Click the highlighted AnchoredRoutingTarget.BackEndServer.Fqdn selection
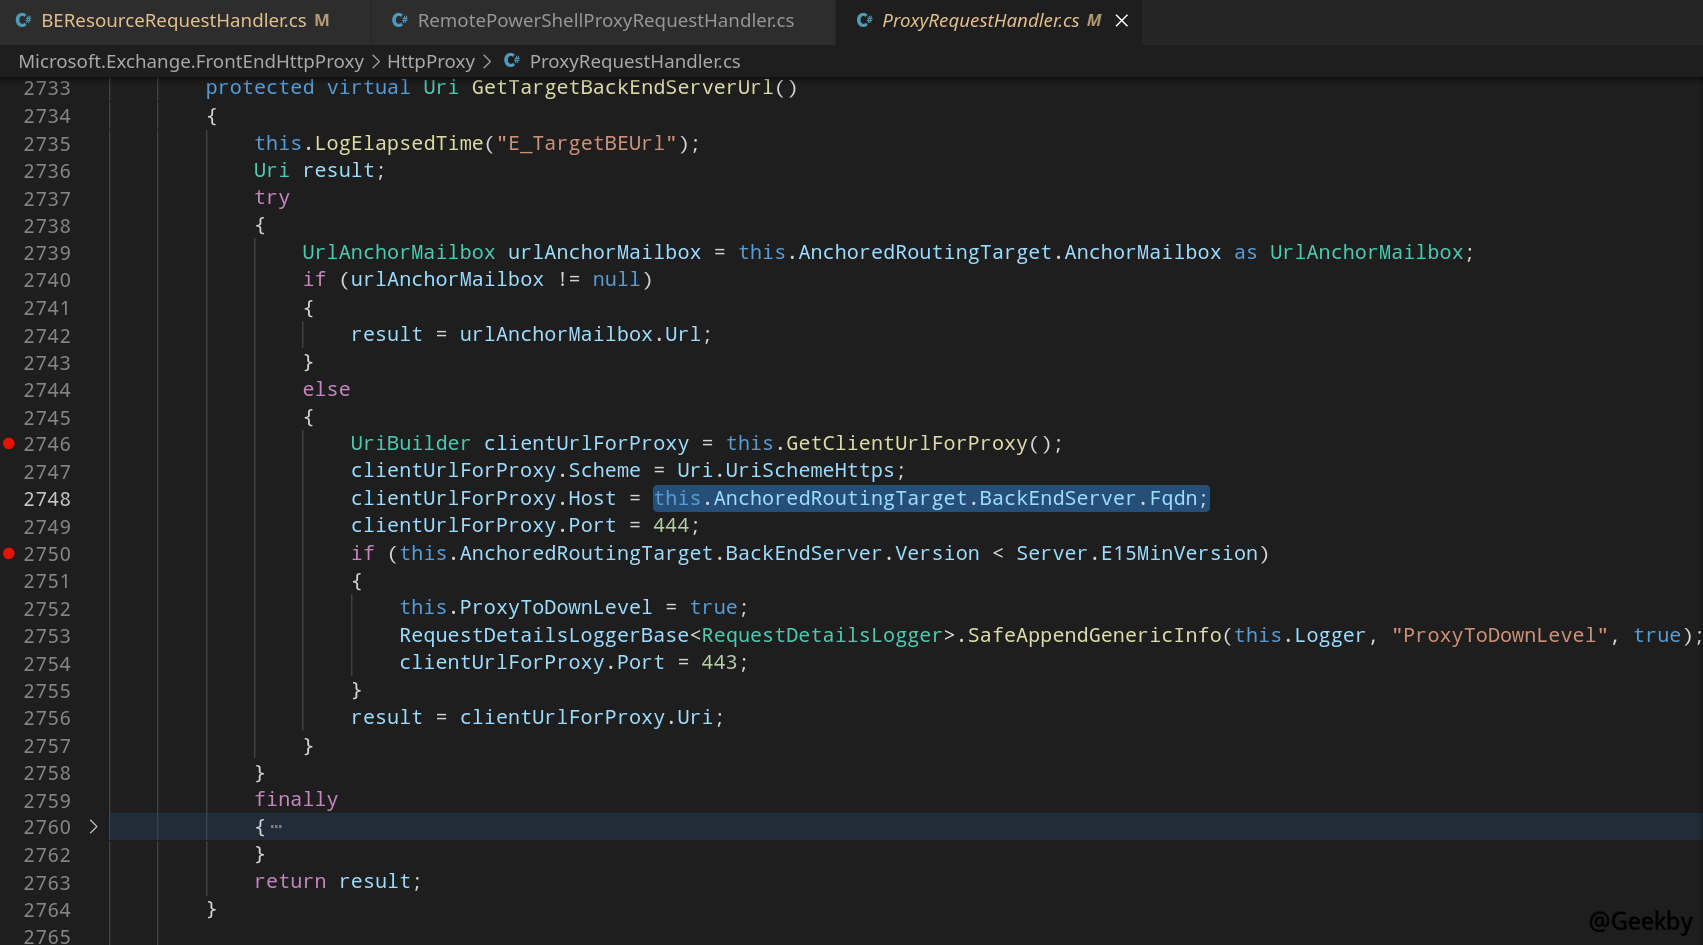 930,498
